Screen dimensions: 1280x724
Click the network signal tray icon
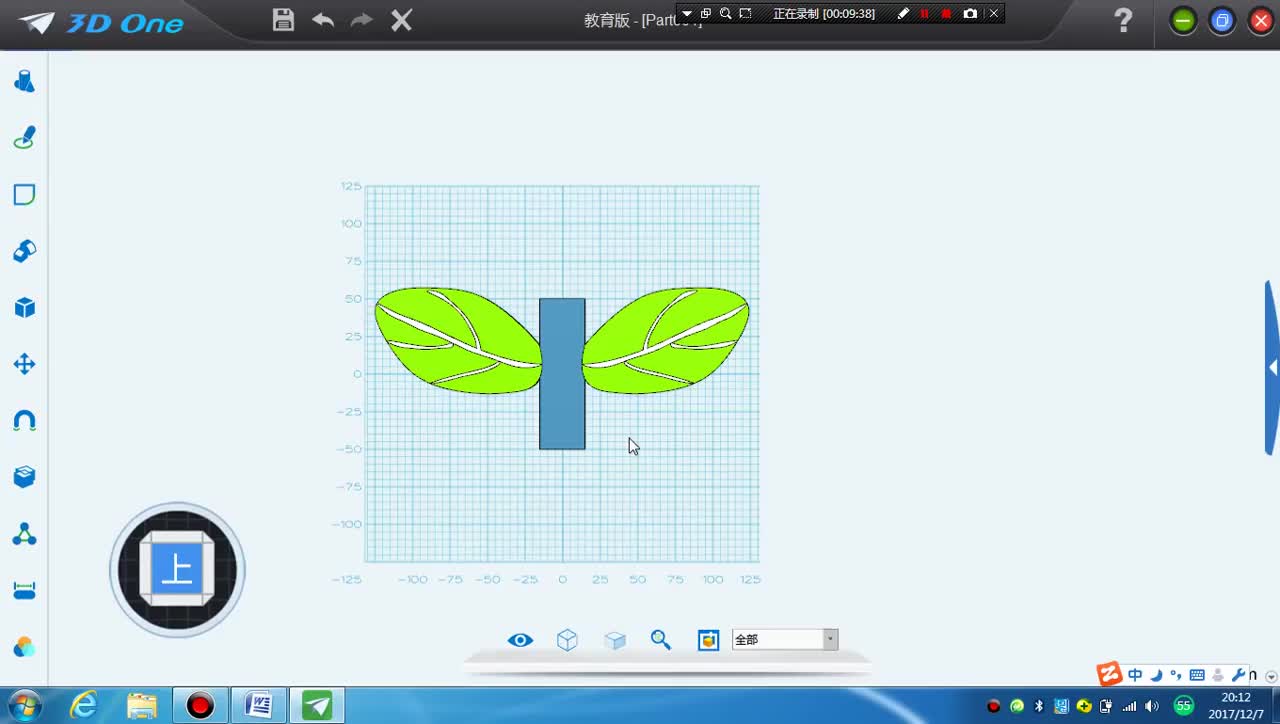pyautogui.click(x=1129, y=706)
